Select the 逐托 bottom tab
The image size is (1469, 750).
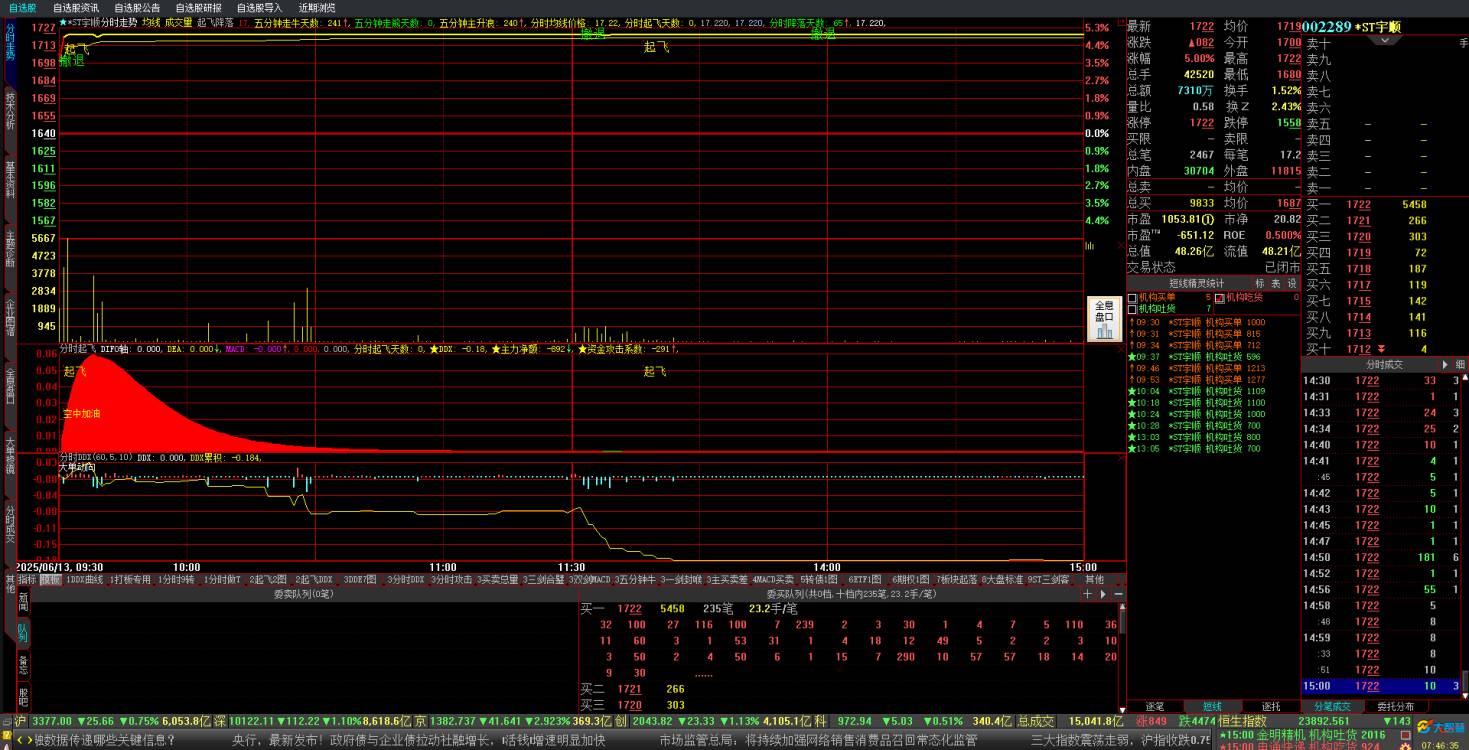1270,706
